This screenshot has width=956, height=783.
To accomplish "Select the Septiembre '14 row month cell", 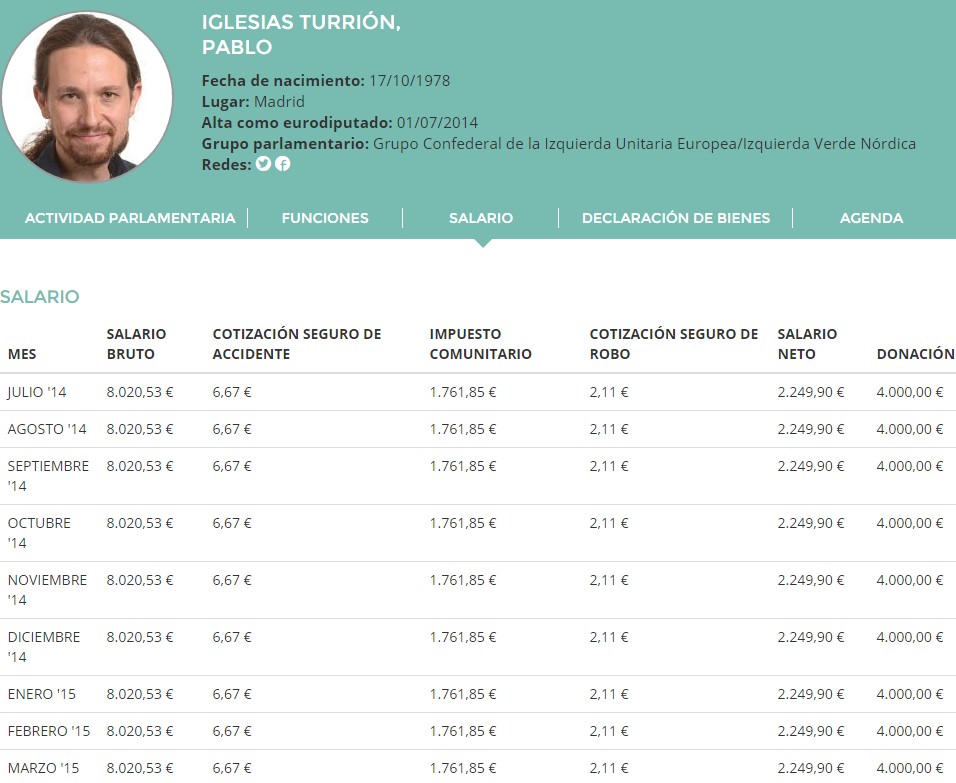I will click(47, 476).
